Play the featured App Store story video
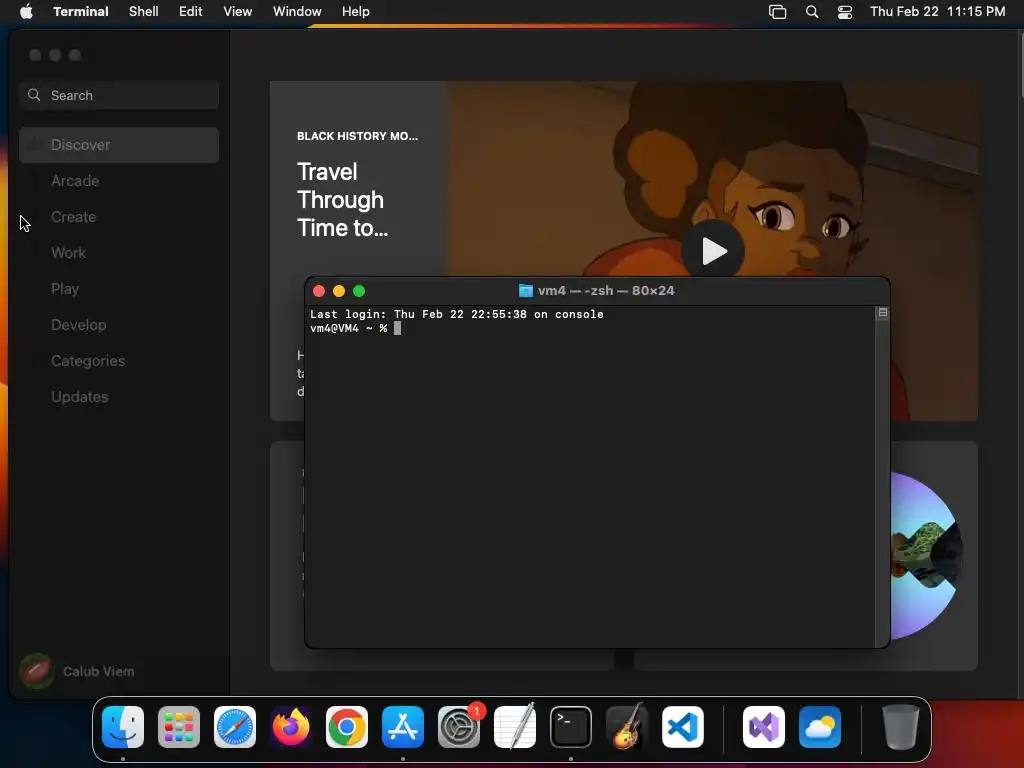The image size is (1024, 768). (713, 251)
